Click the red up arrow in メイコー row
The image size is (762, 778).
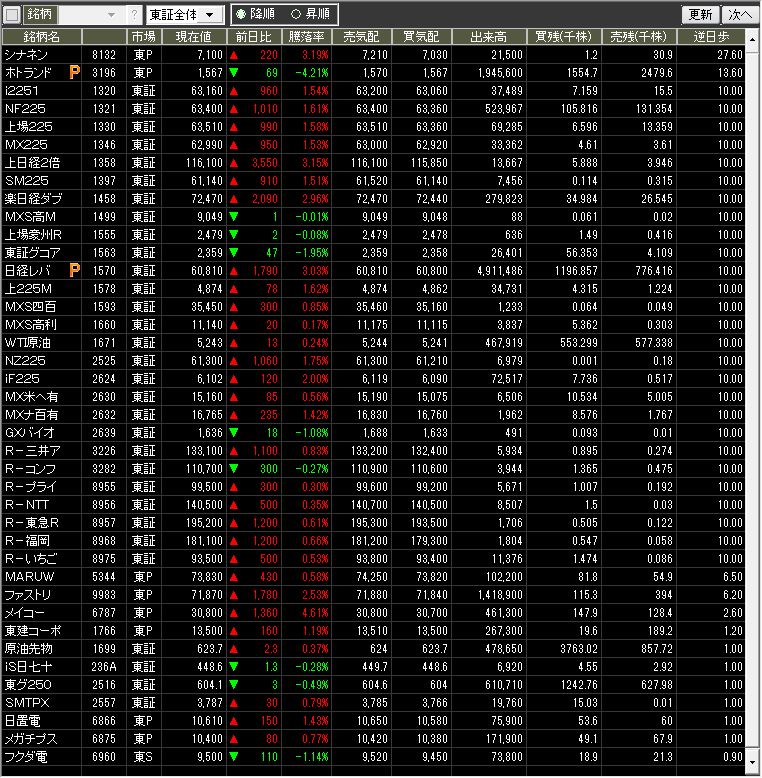click(234, 613)
